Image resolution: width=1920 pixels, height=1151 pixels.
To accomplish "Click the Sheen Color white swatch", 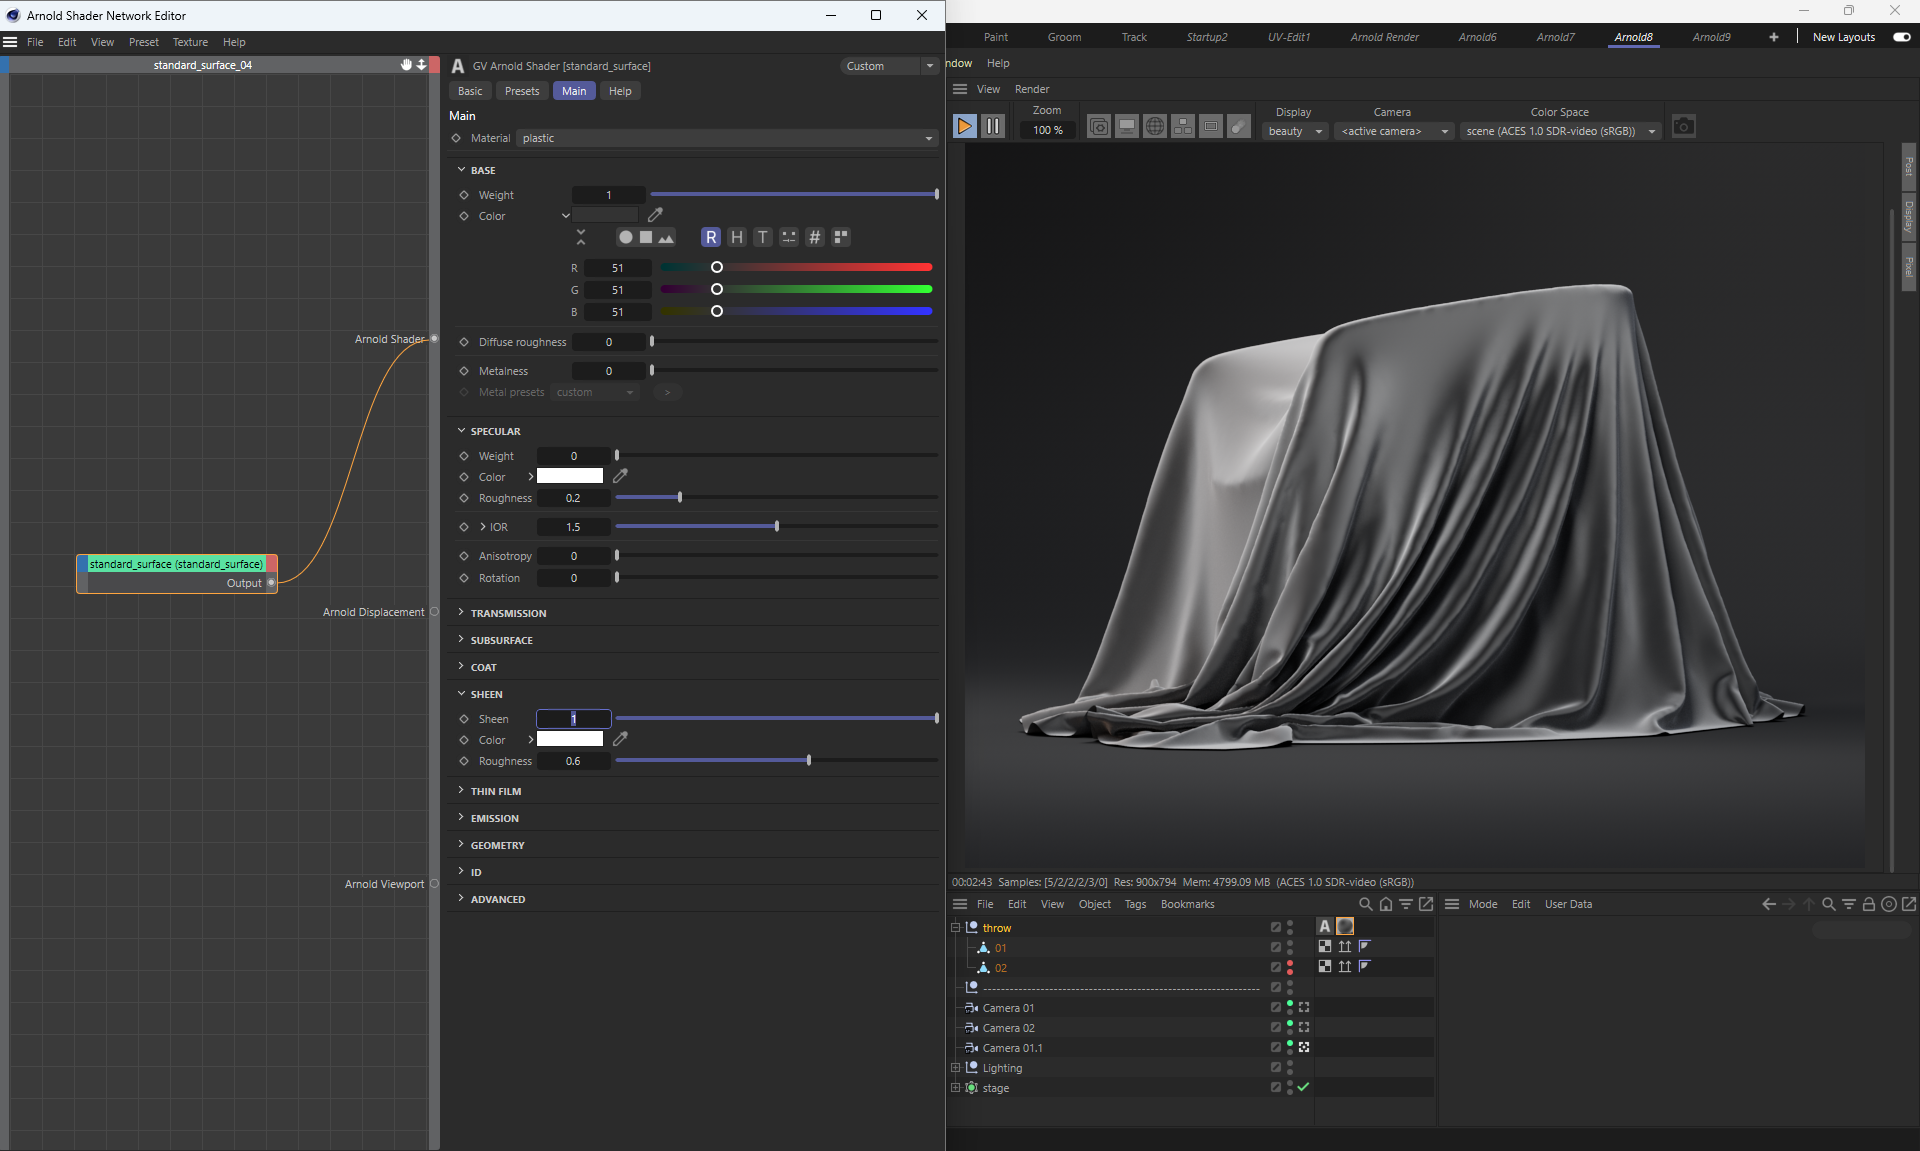I will (x=570, y=740).
